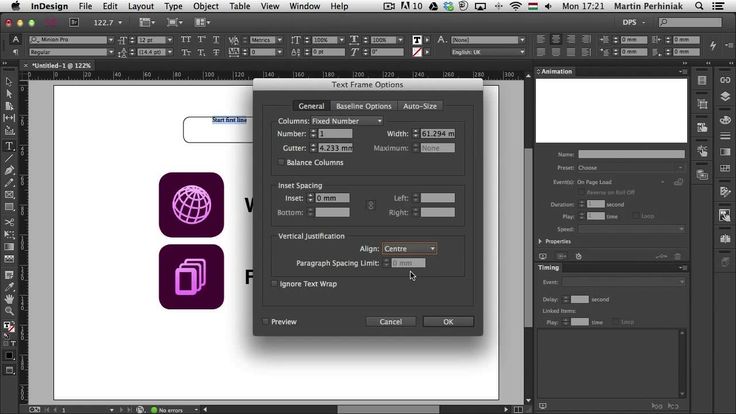Switch to the Auto-Size tab
Image resolution: width=736 pixels, height=414 pixels.
pyautogui.click(x=420, y=106)
